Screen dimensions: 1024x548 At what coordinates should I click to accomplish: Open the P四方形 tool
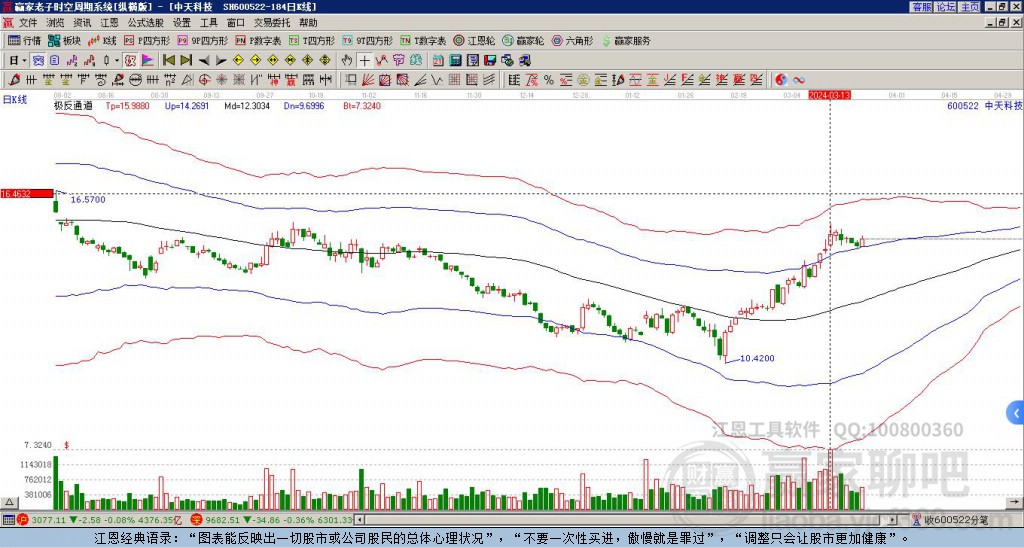coord(147,40)
